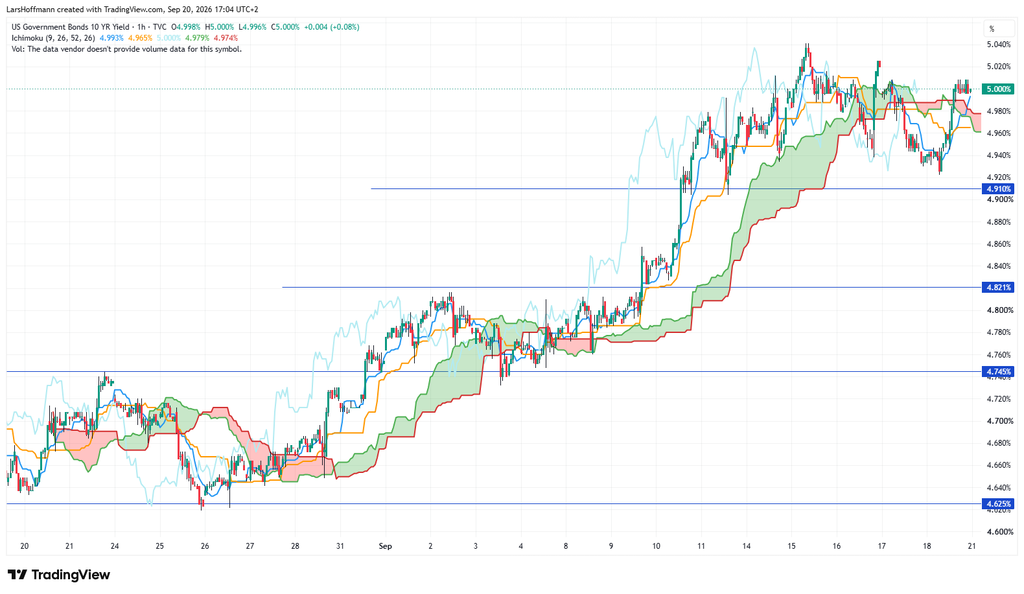Select the Vol indicator legend text

[126, 49]
